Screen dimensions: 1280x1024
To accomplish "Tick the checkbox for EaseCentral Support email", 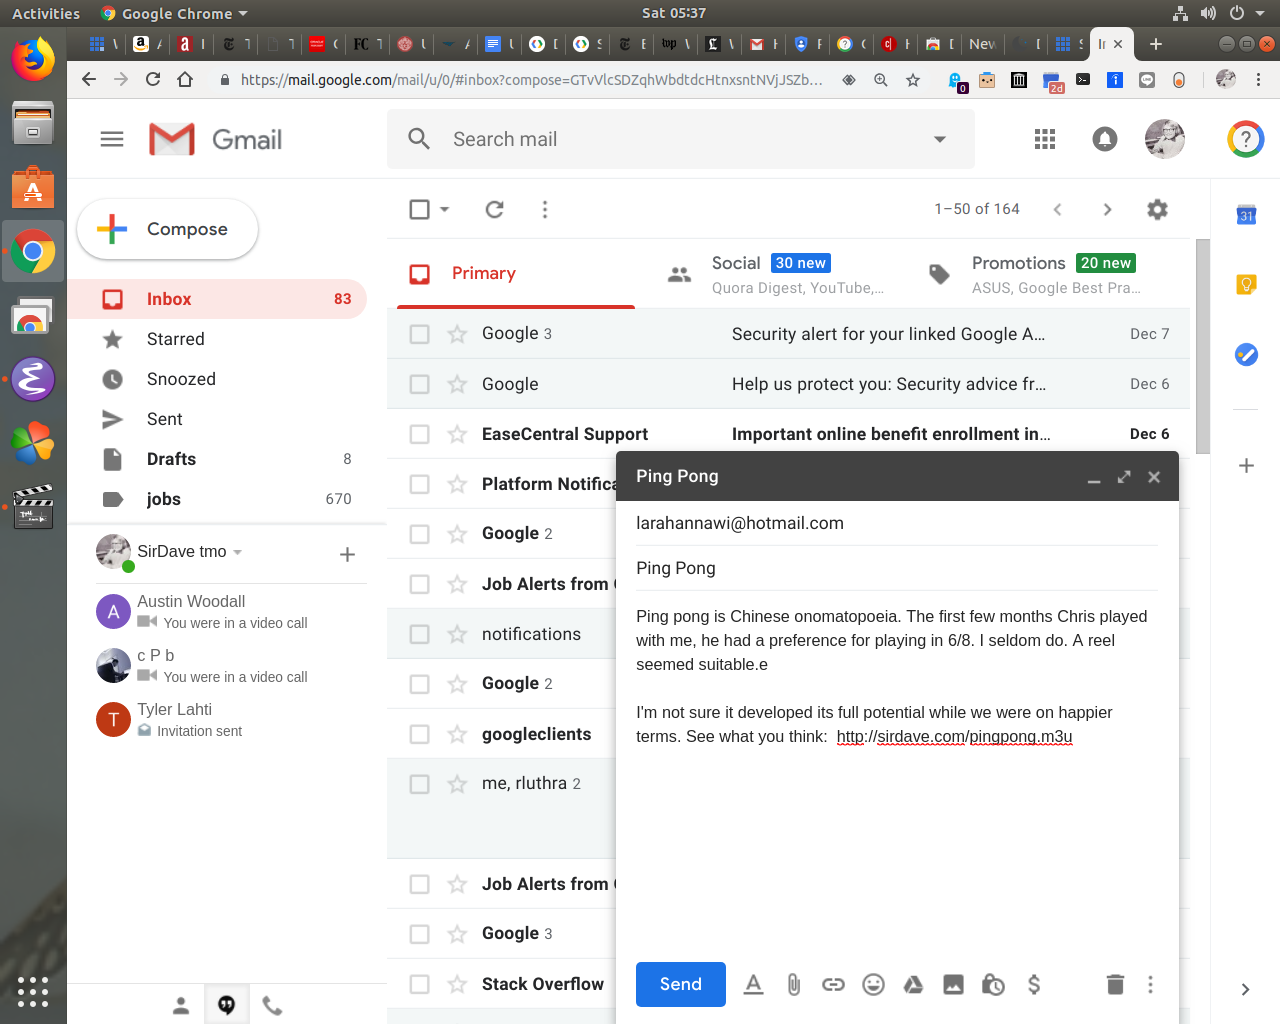I will [x=420, y=434].
